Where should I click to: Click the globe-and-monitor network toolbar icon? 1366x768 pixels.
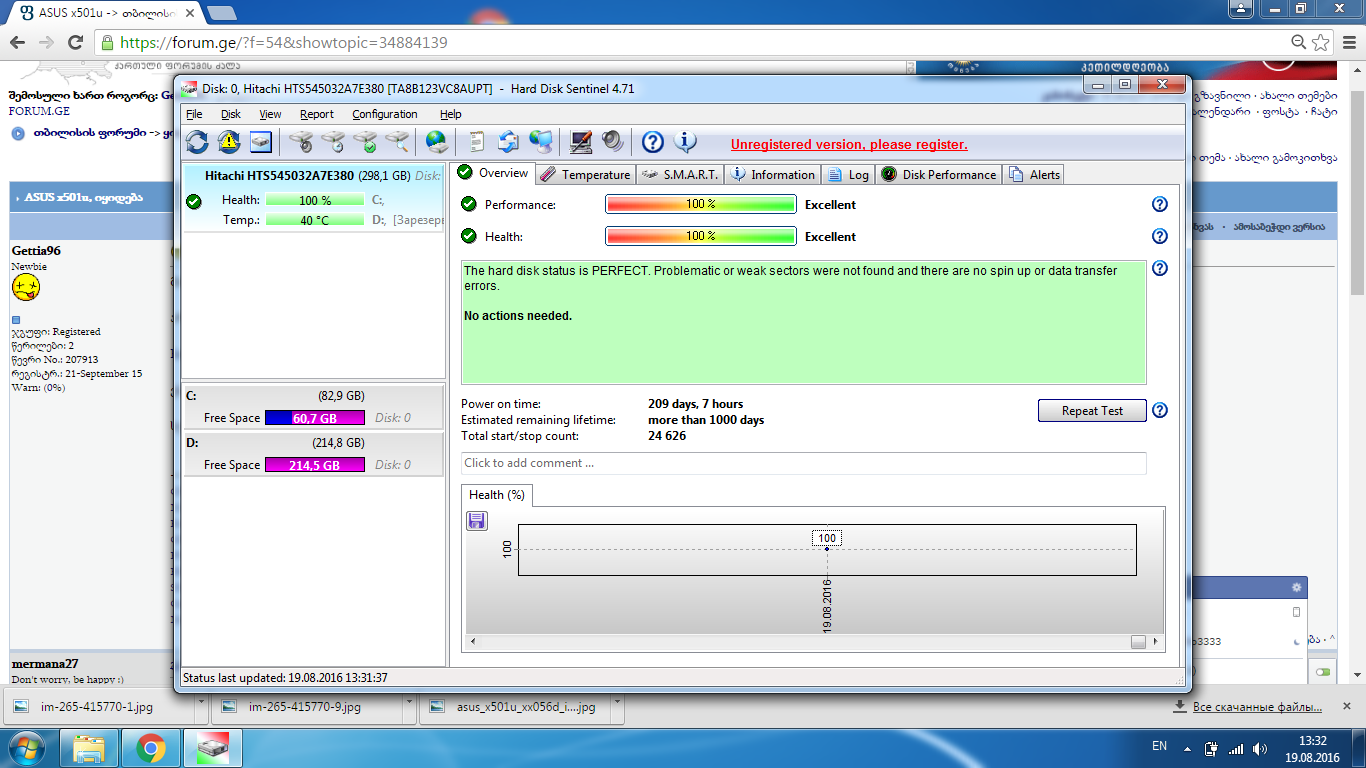541,142
